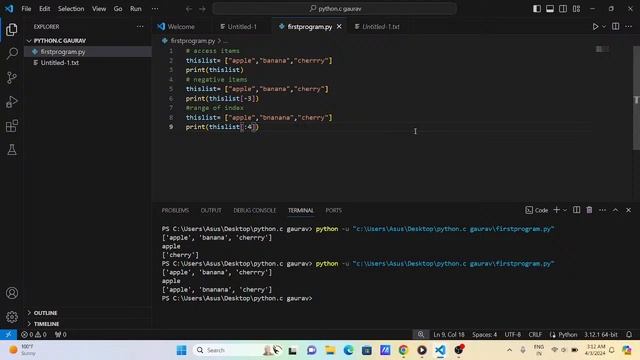Go back with the left arrow
Screen dimensions: 640x360
pos(189,9)
